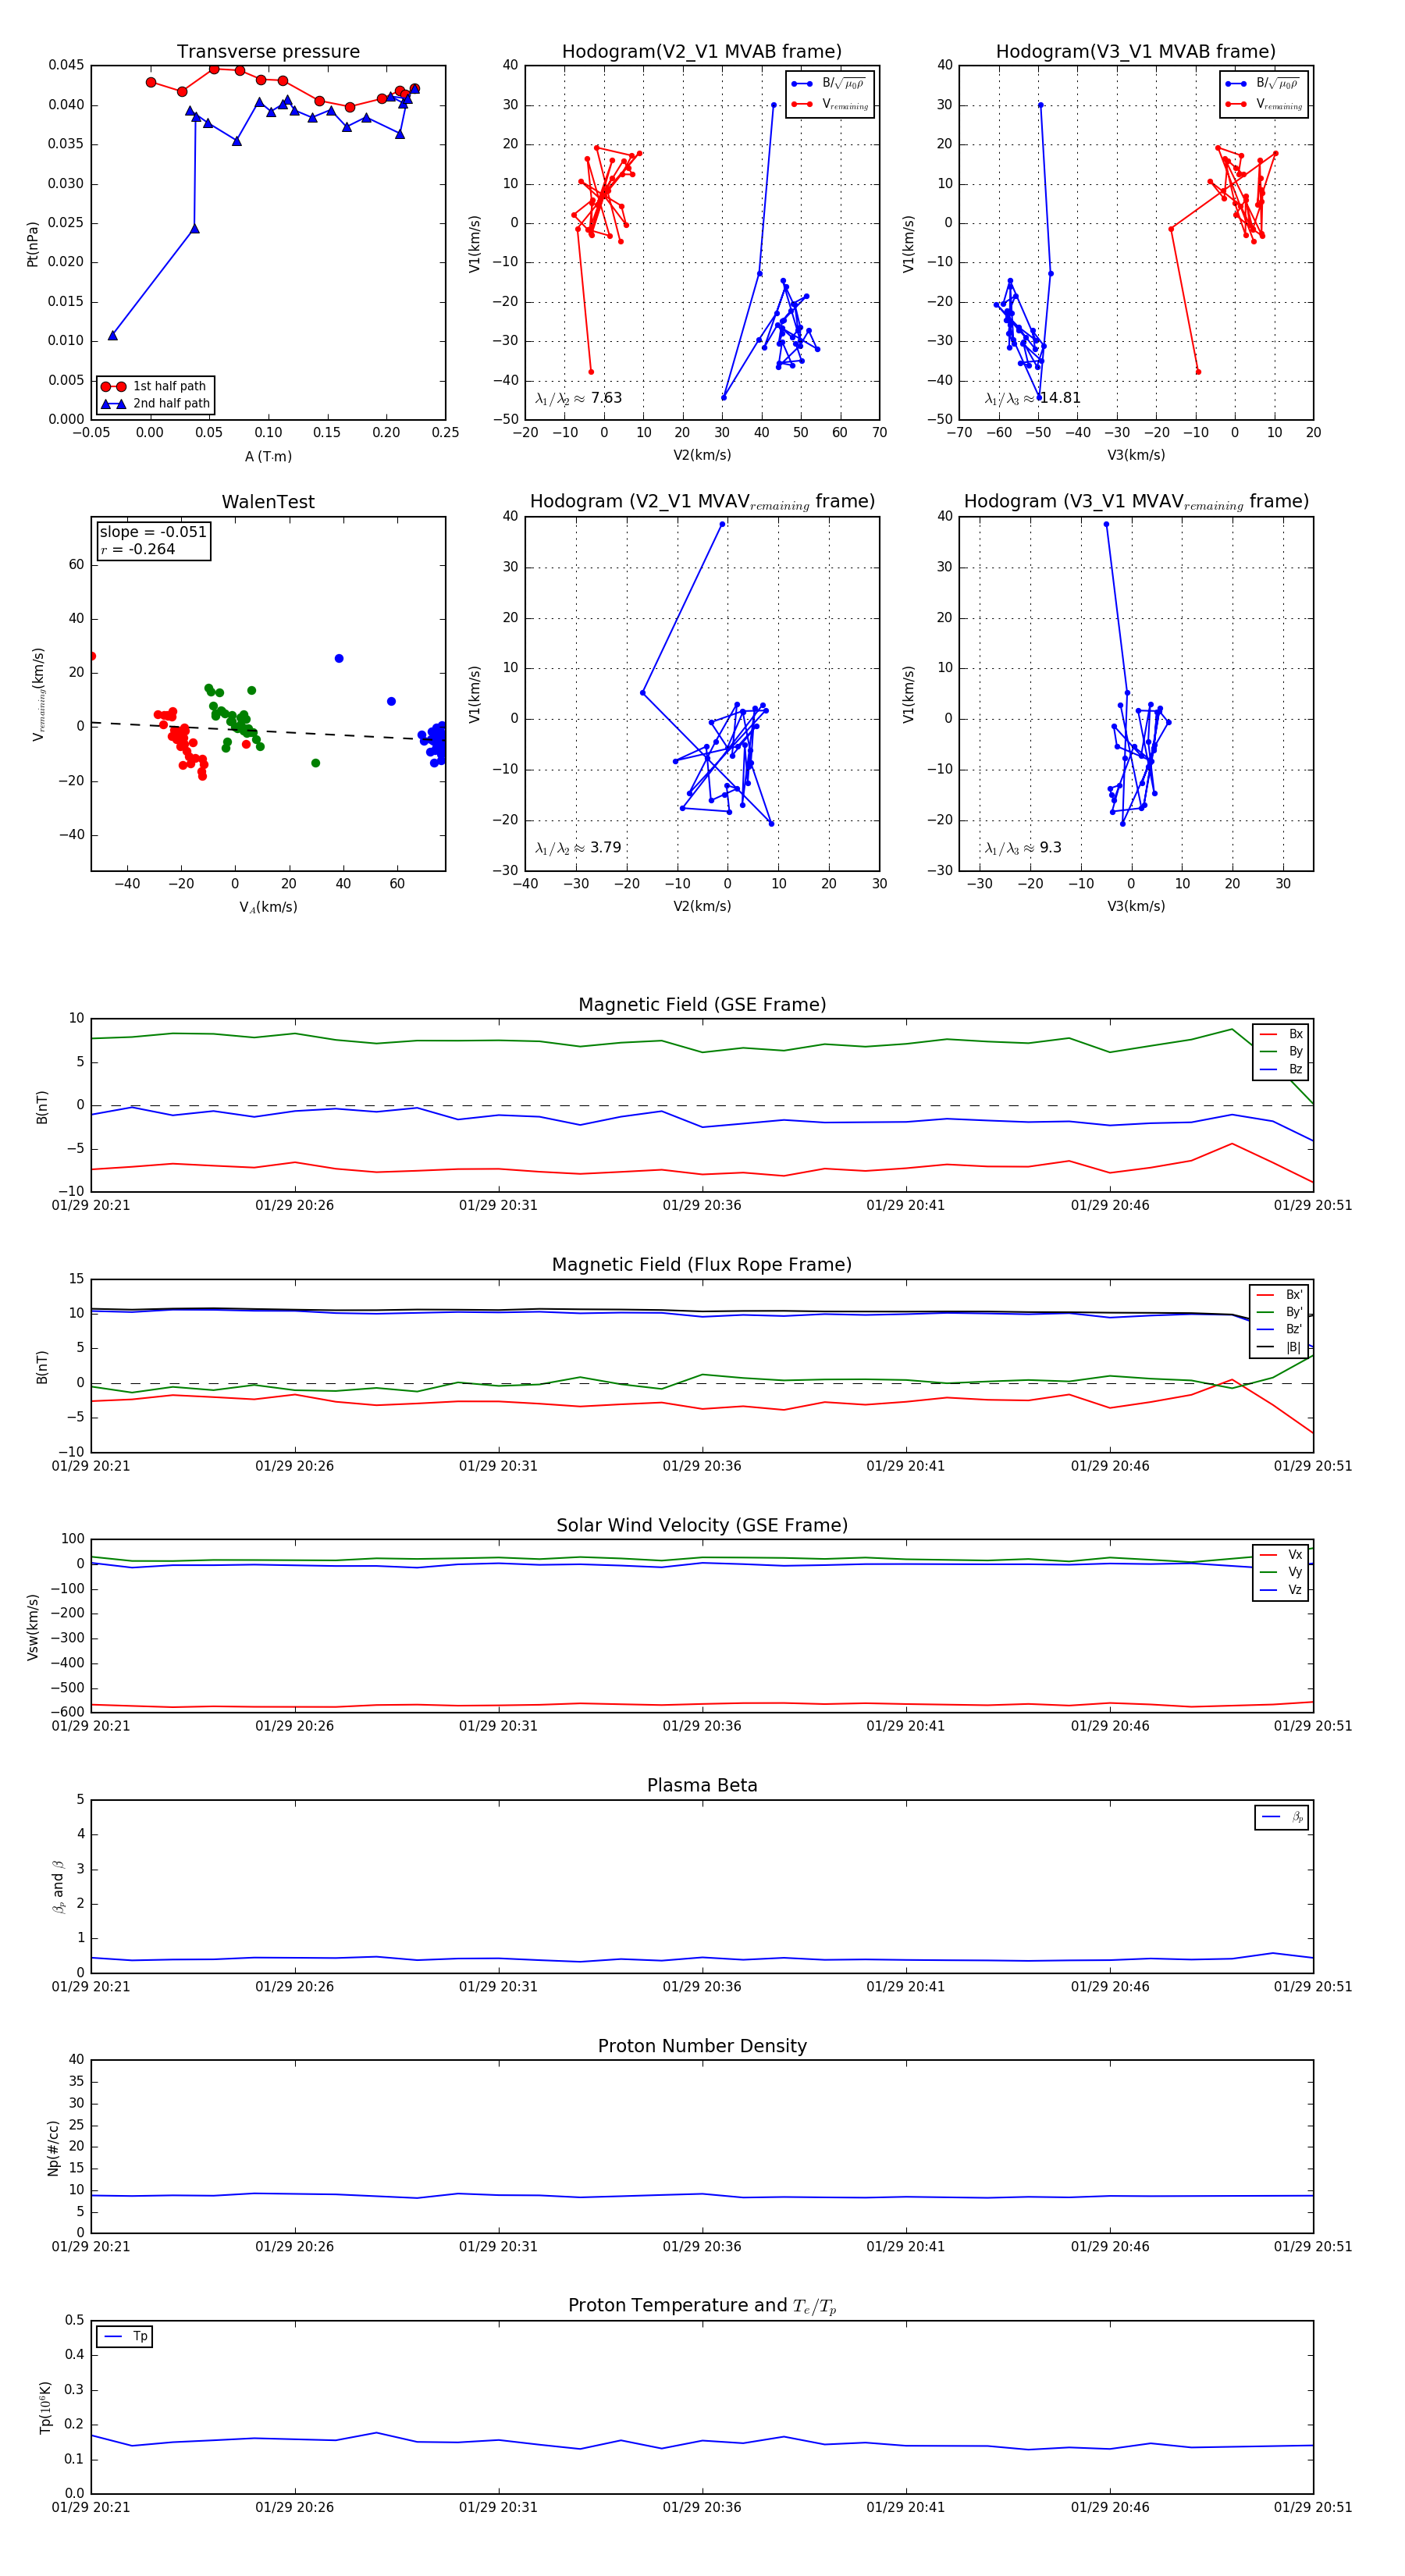Click the '01/29 20:21' tick under GSE magnetic field

coord(91,1205)
